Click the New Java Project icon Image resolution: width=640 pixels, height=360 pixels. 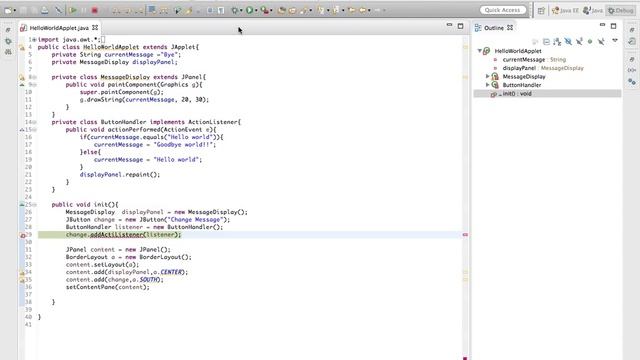[x=282, y=11]
